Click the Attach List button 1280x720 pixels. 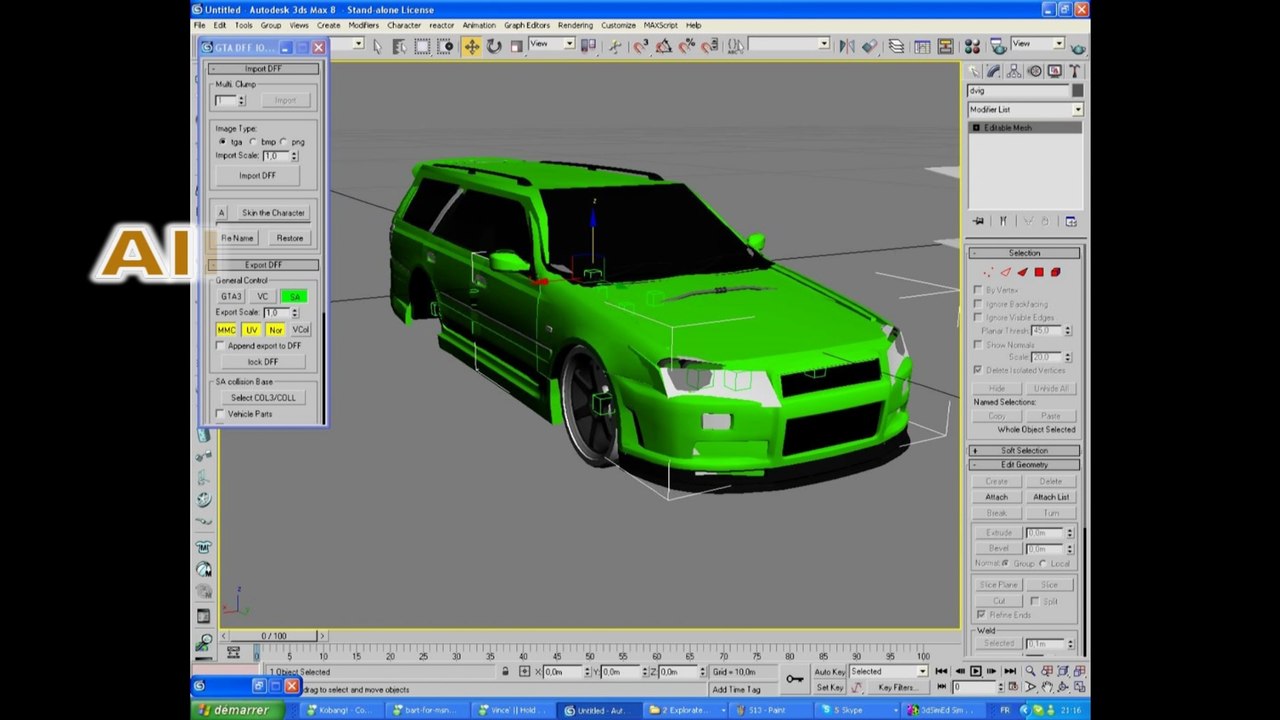[x=1051, y=497]
